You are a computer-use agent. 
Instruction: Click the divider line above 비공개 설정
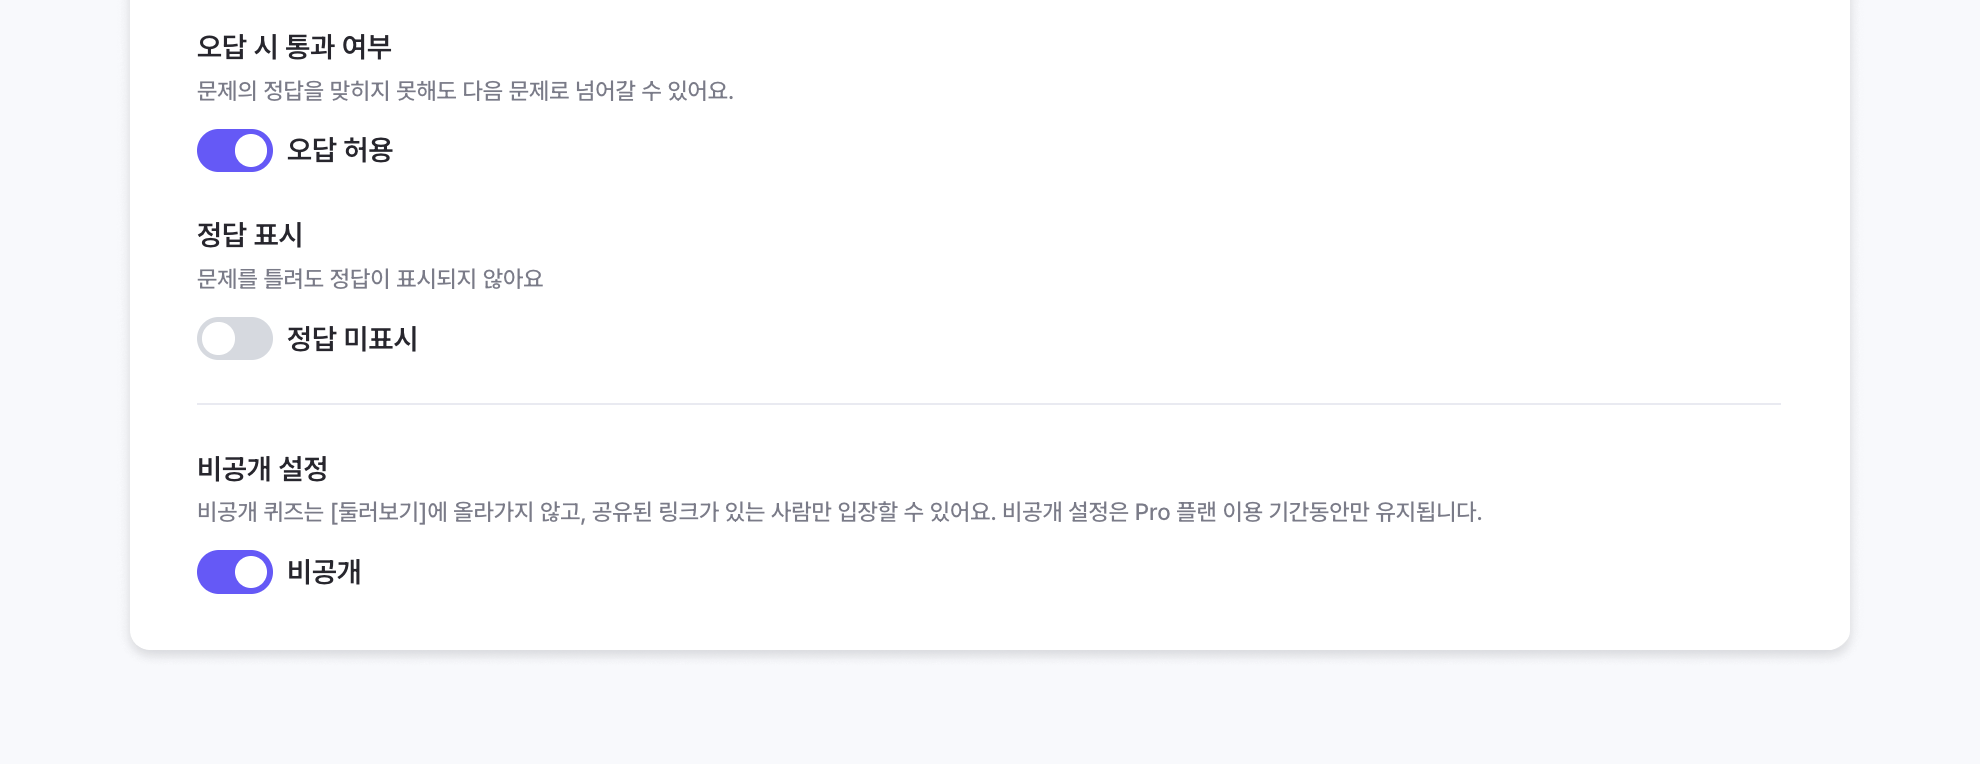(x=988, y=404)
